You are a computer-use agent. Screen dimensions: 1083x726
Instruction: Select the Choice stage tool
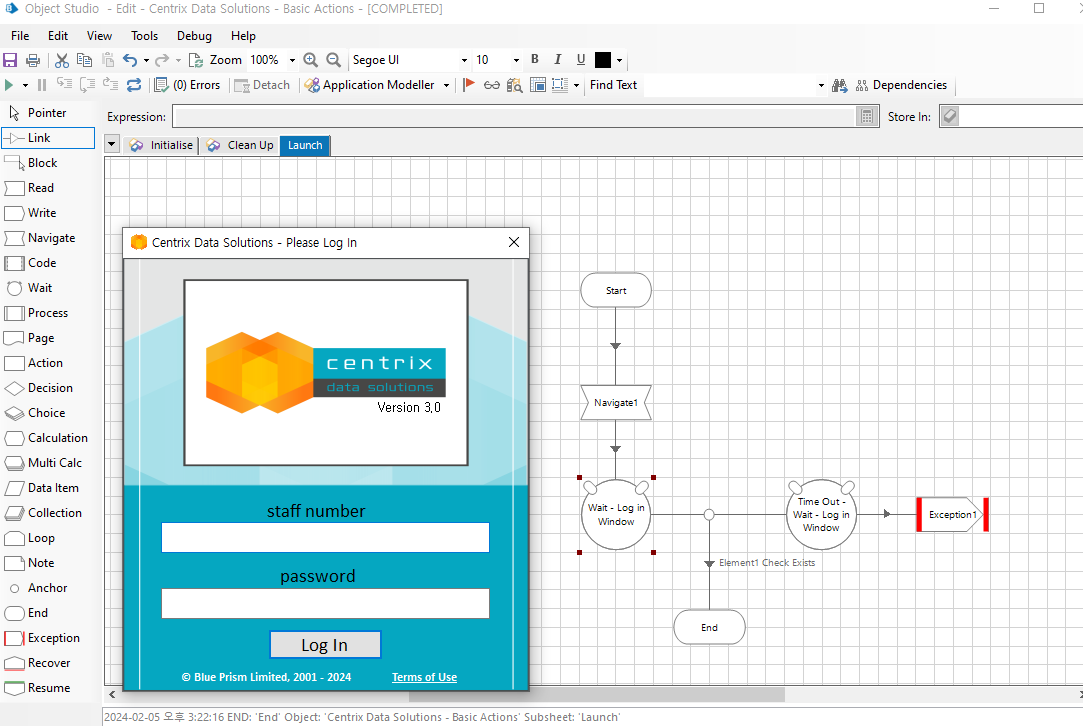(x=48, y=413)
